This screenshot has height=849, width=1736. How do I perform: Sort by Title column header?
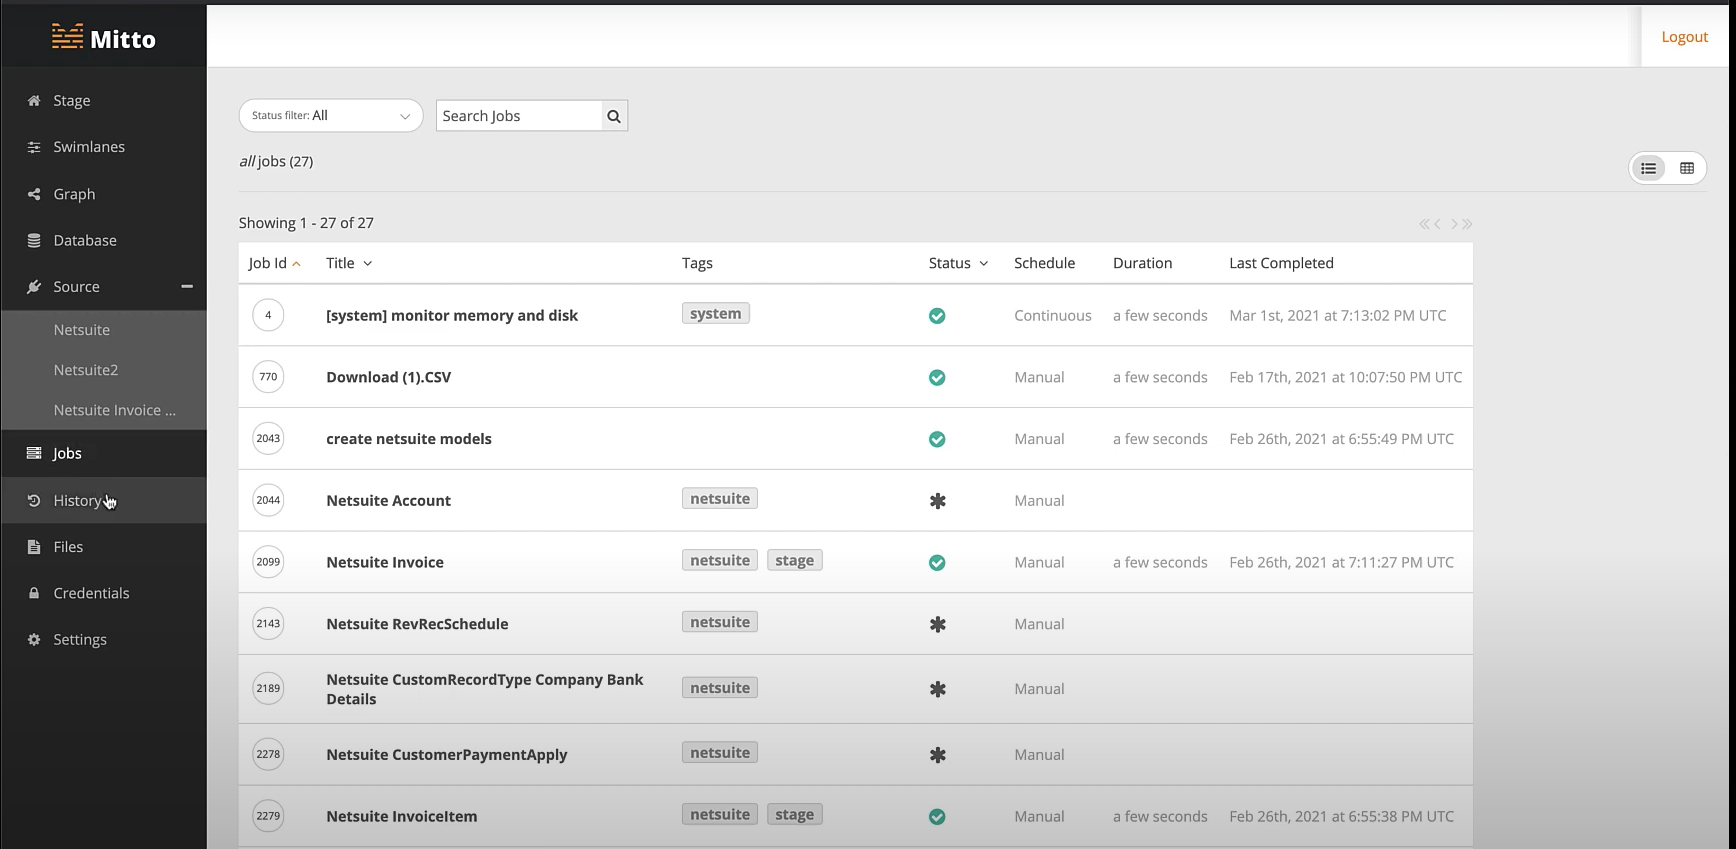(349, 263)
